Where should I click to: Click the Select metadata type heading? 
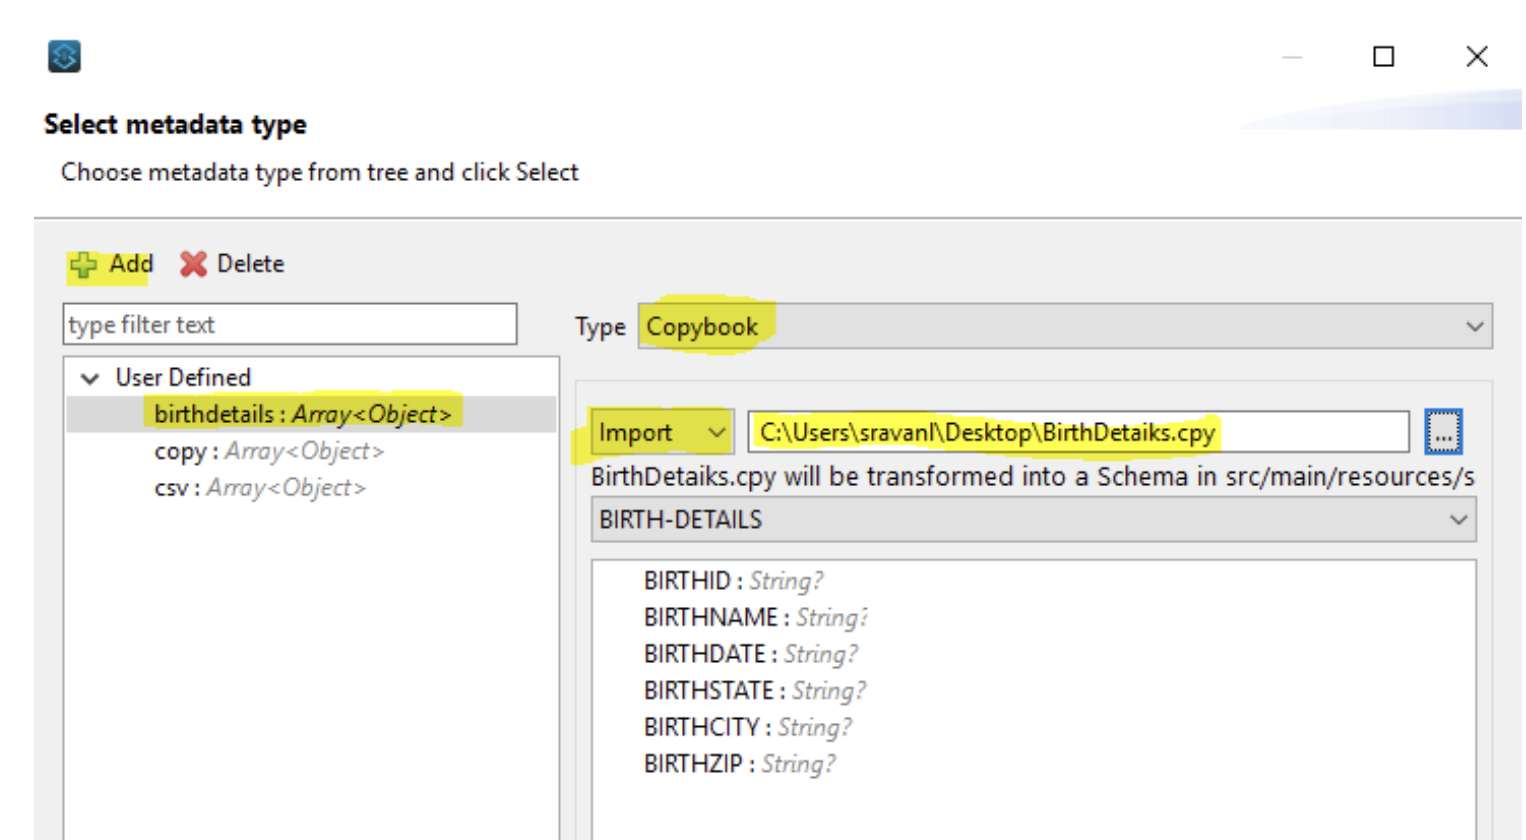(x=175, y=124)
